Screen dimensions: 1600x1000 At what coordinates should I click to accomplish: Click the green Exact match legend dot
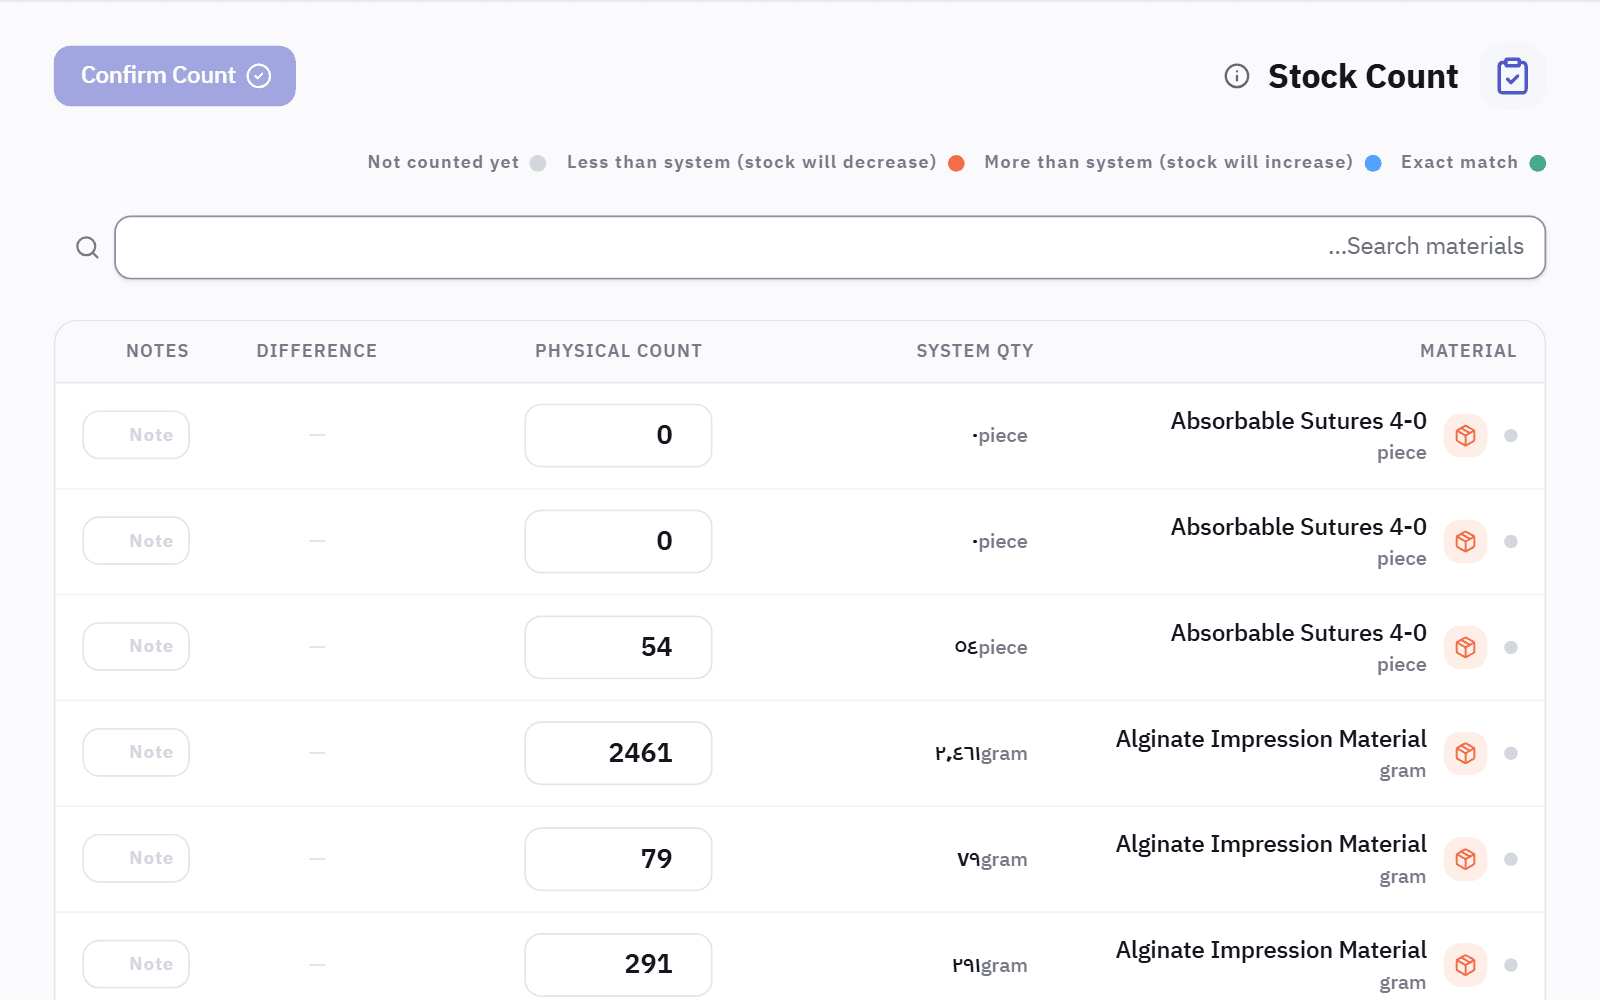1538,163
